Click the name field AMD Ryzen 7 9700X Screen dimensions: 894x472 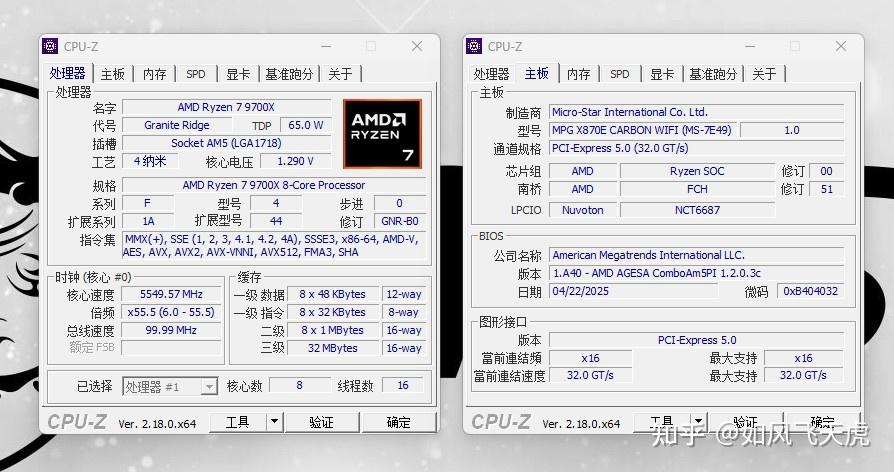(227, 107)
